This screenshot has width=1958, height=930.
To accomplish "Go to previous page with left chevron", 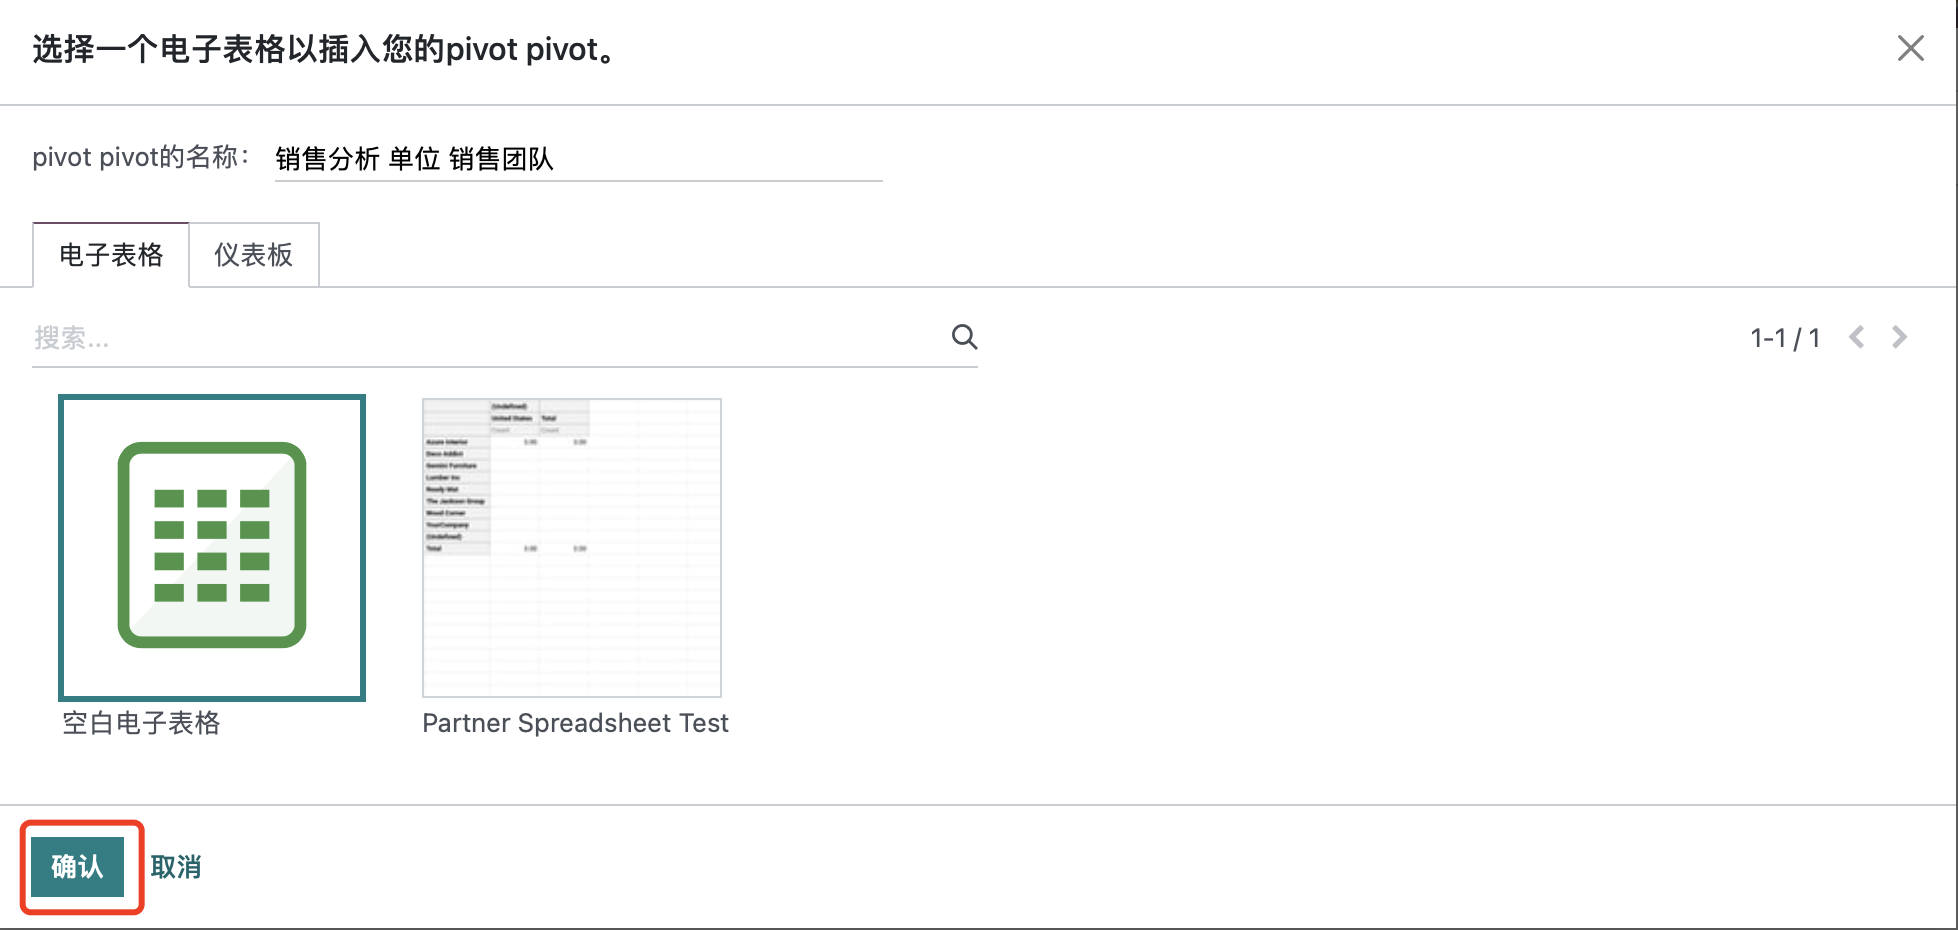I will pos(1857,337).
